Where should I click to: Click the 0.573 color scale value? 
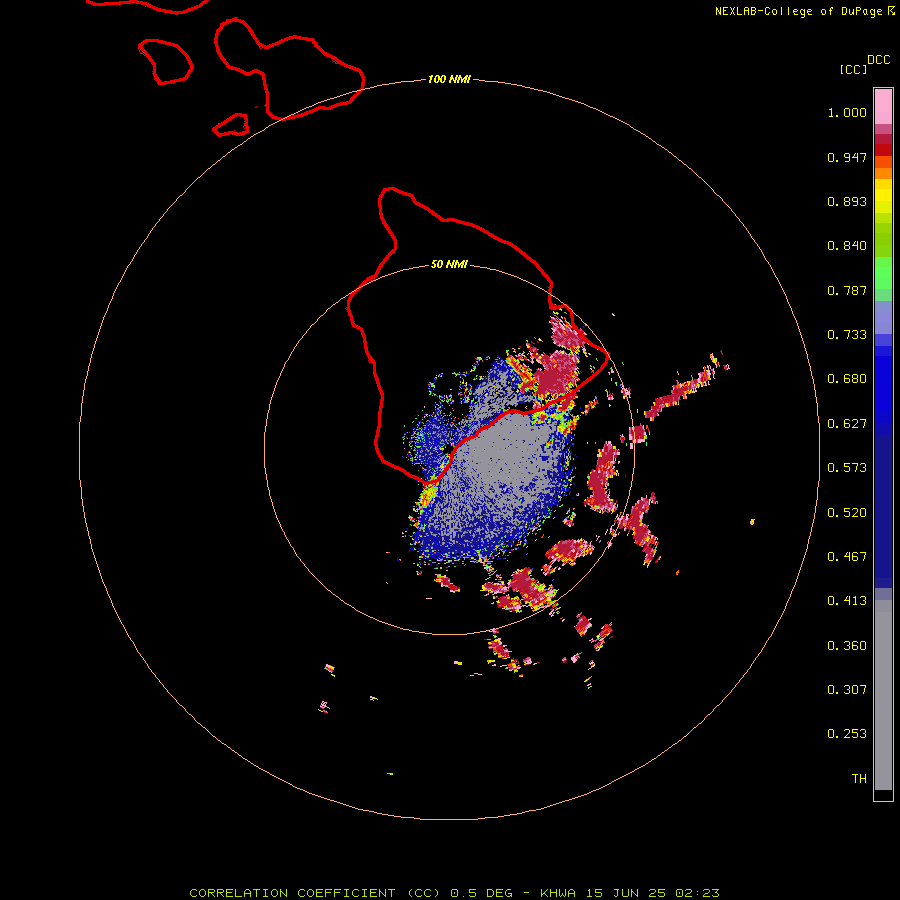(847, 468)
